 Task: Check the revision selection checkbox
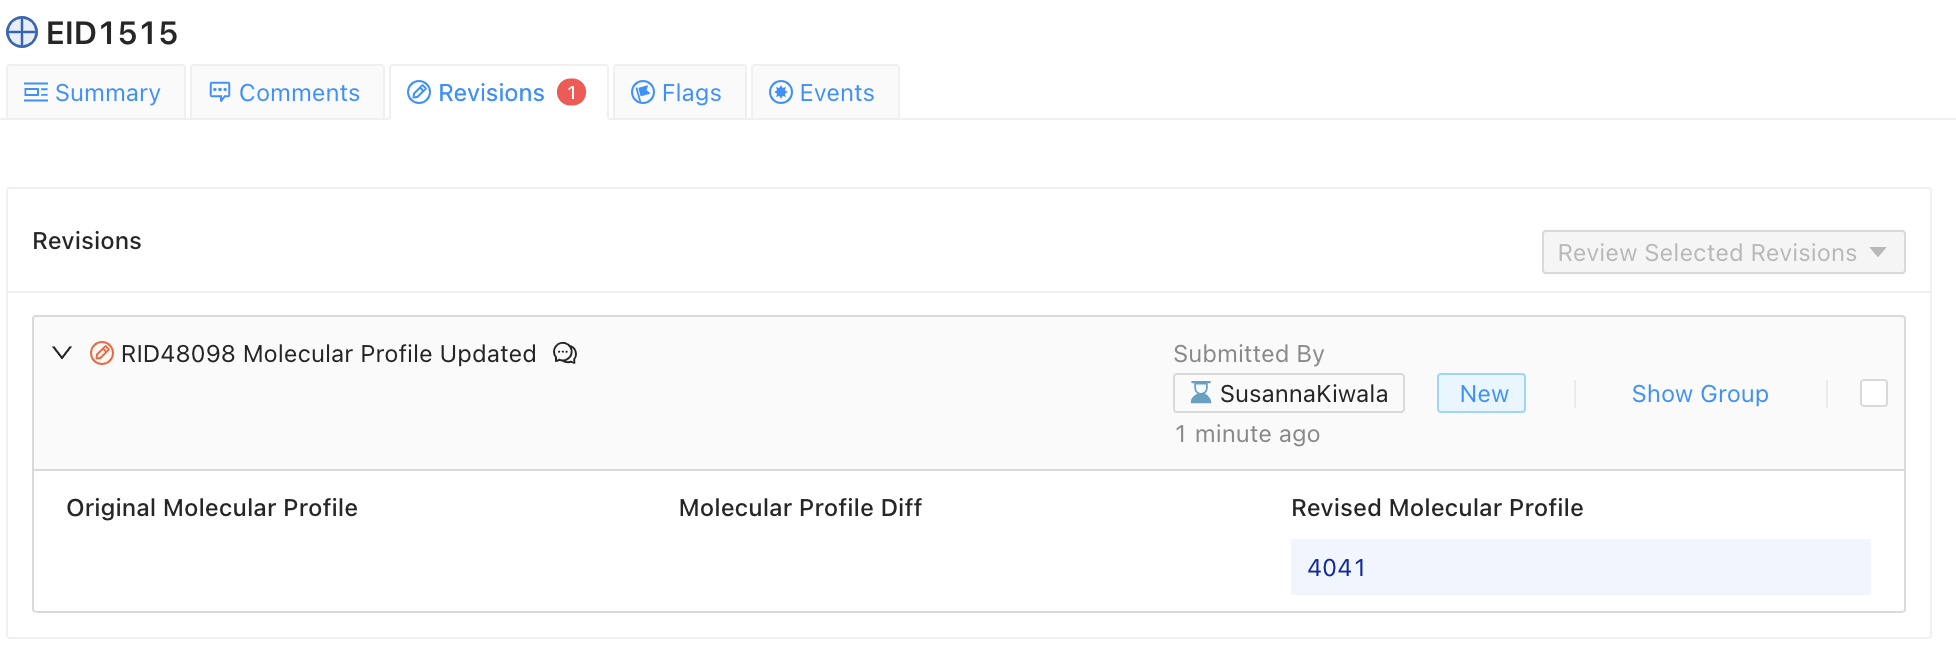(1873, 393)
